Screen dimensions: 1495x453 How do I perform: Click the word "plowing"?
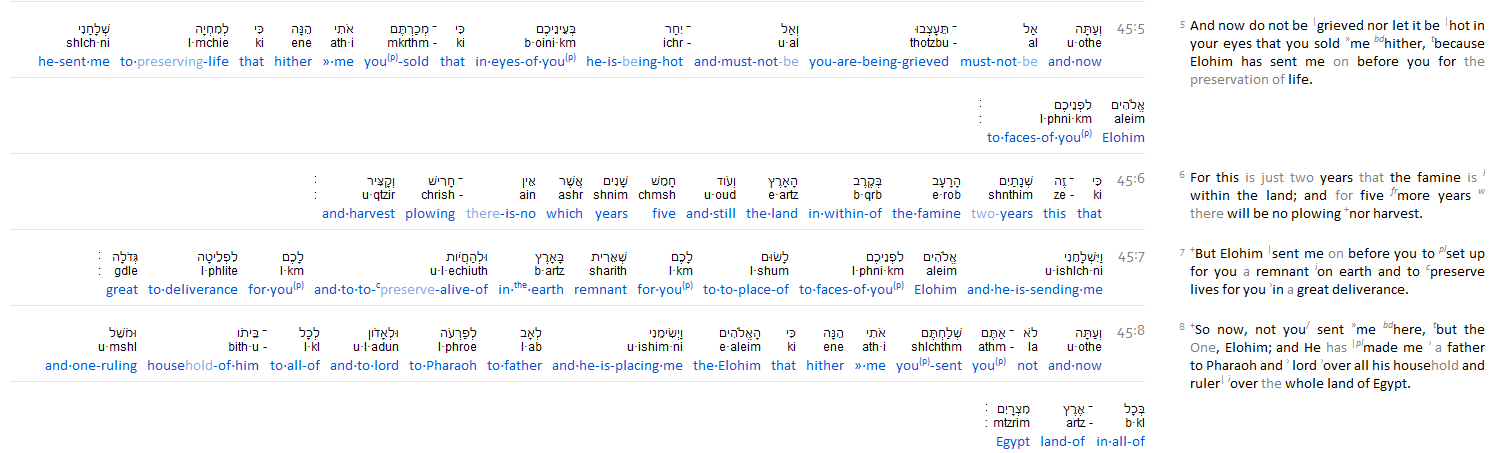[431, 213]
